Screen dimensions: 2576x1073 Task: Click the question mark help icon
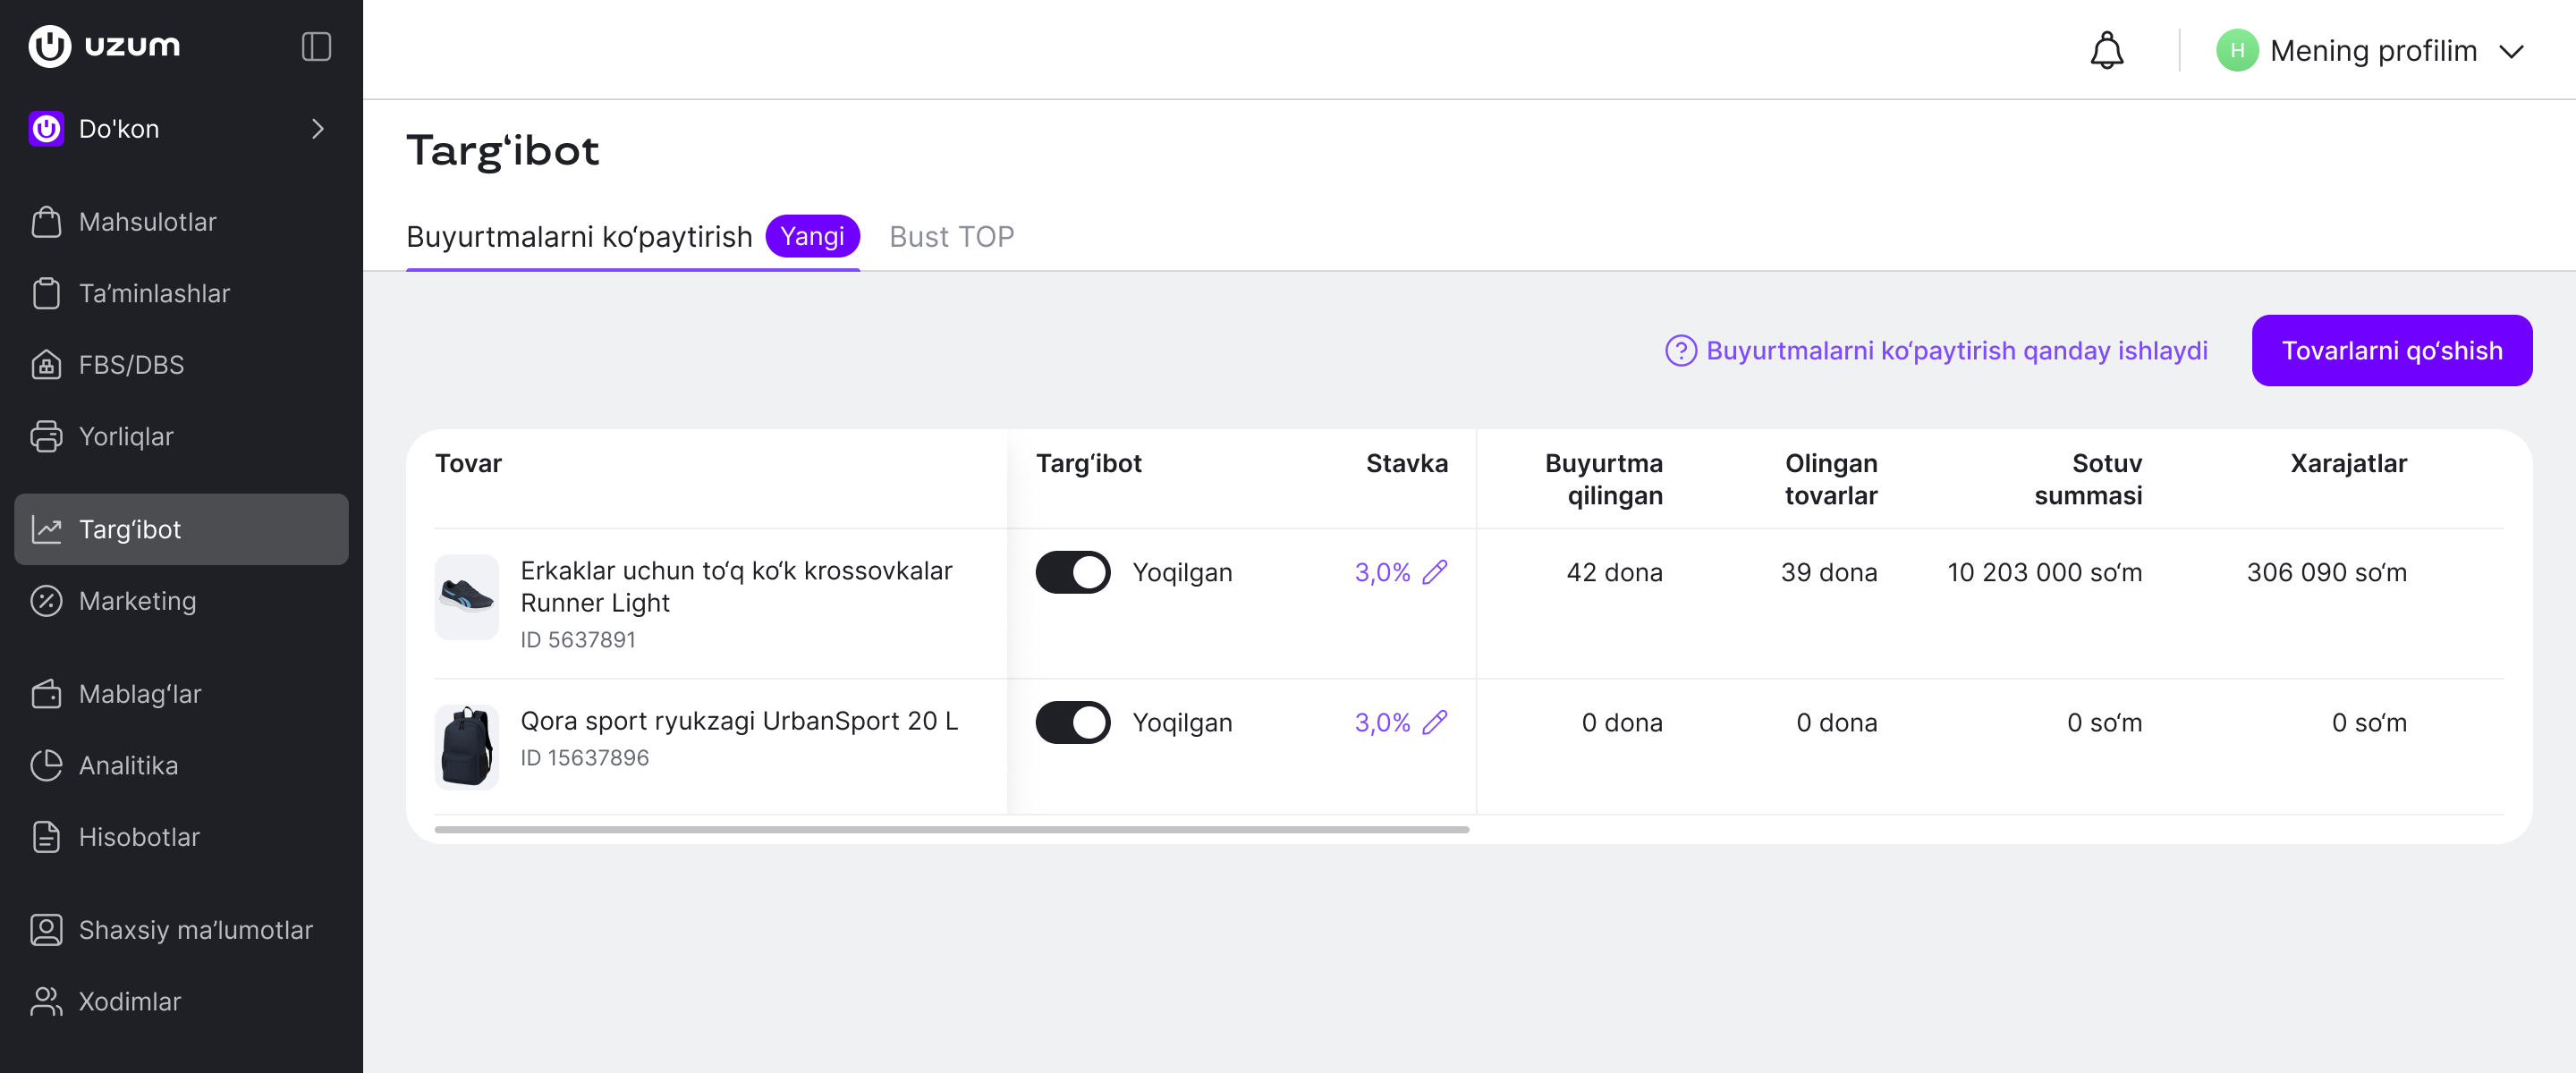click(x=1680, y=351)
